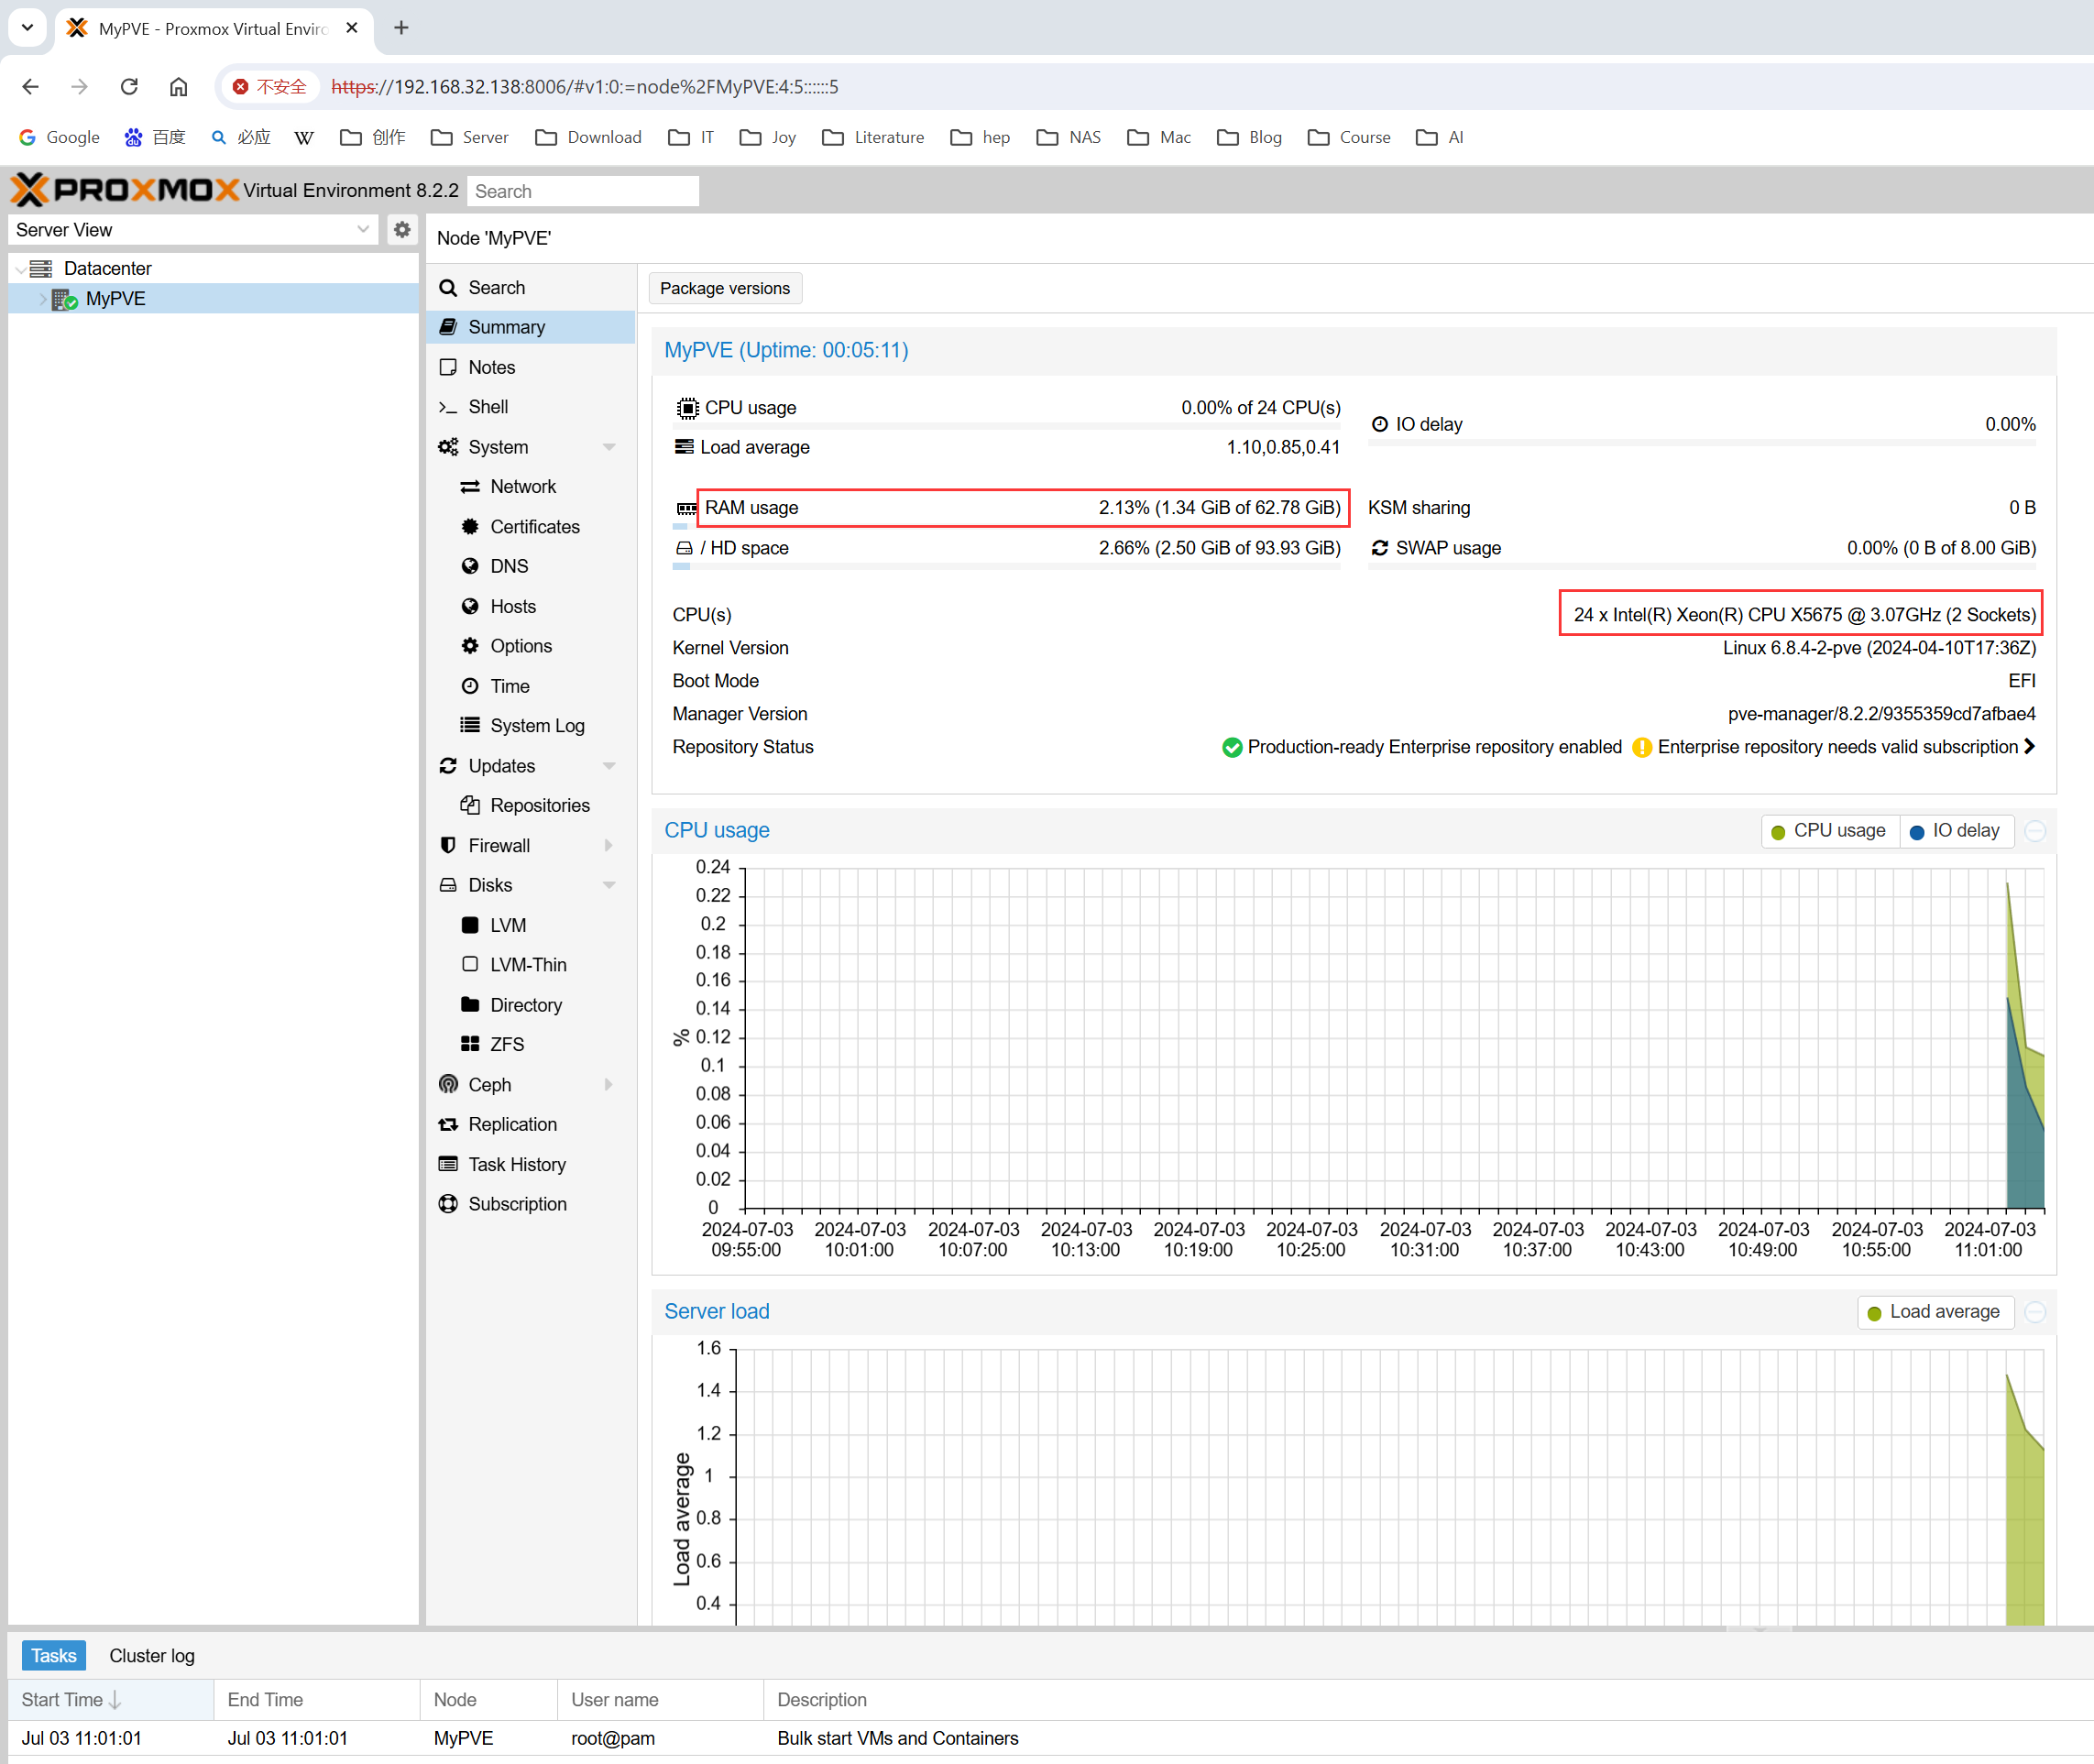Open the browser tab list dropdown
The height and width of the screenshot is (1764, 2094).
click(27, 27)
